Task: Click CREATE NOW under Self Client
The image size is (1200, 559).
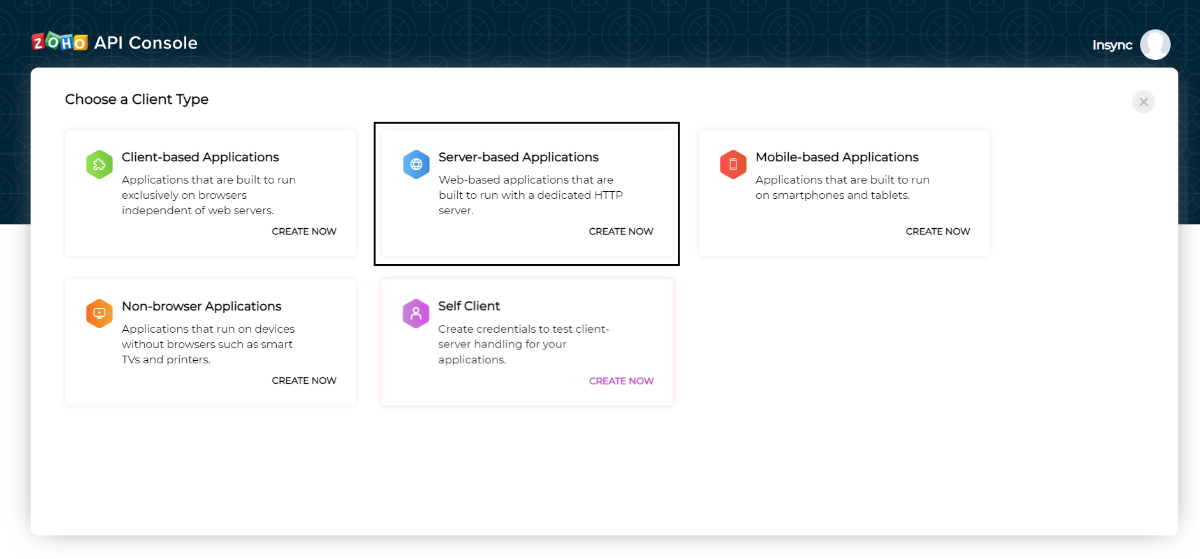Action: [621, 381]
